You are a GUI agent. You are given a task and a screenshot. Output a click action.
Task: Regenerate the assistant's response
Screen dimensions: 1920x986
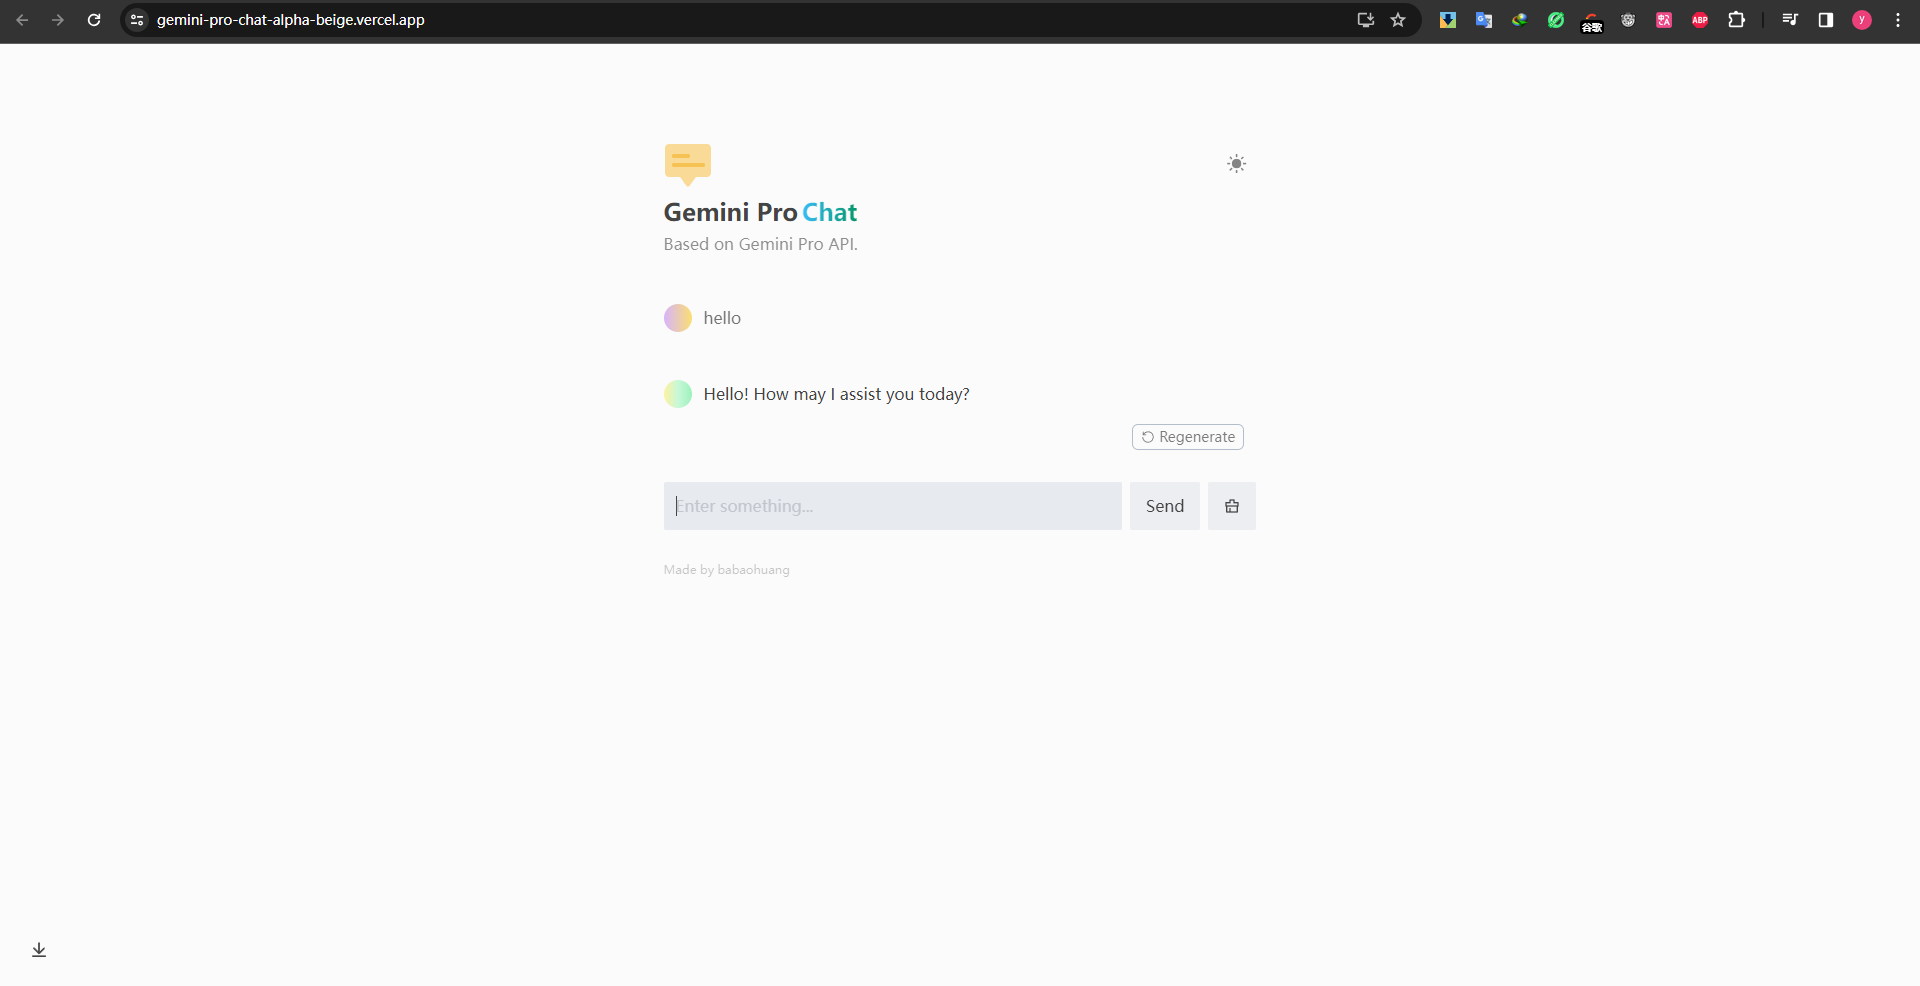point(1188,437)
